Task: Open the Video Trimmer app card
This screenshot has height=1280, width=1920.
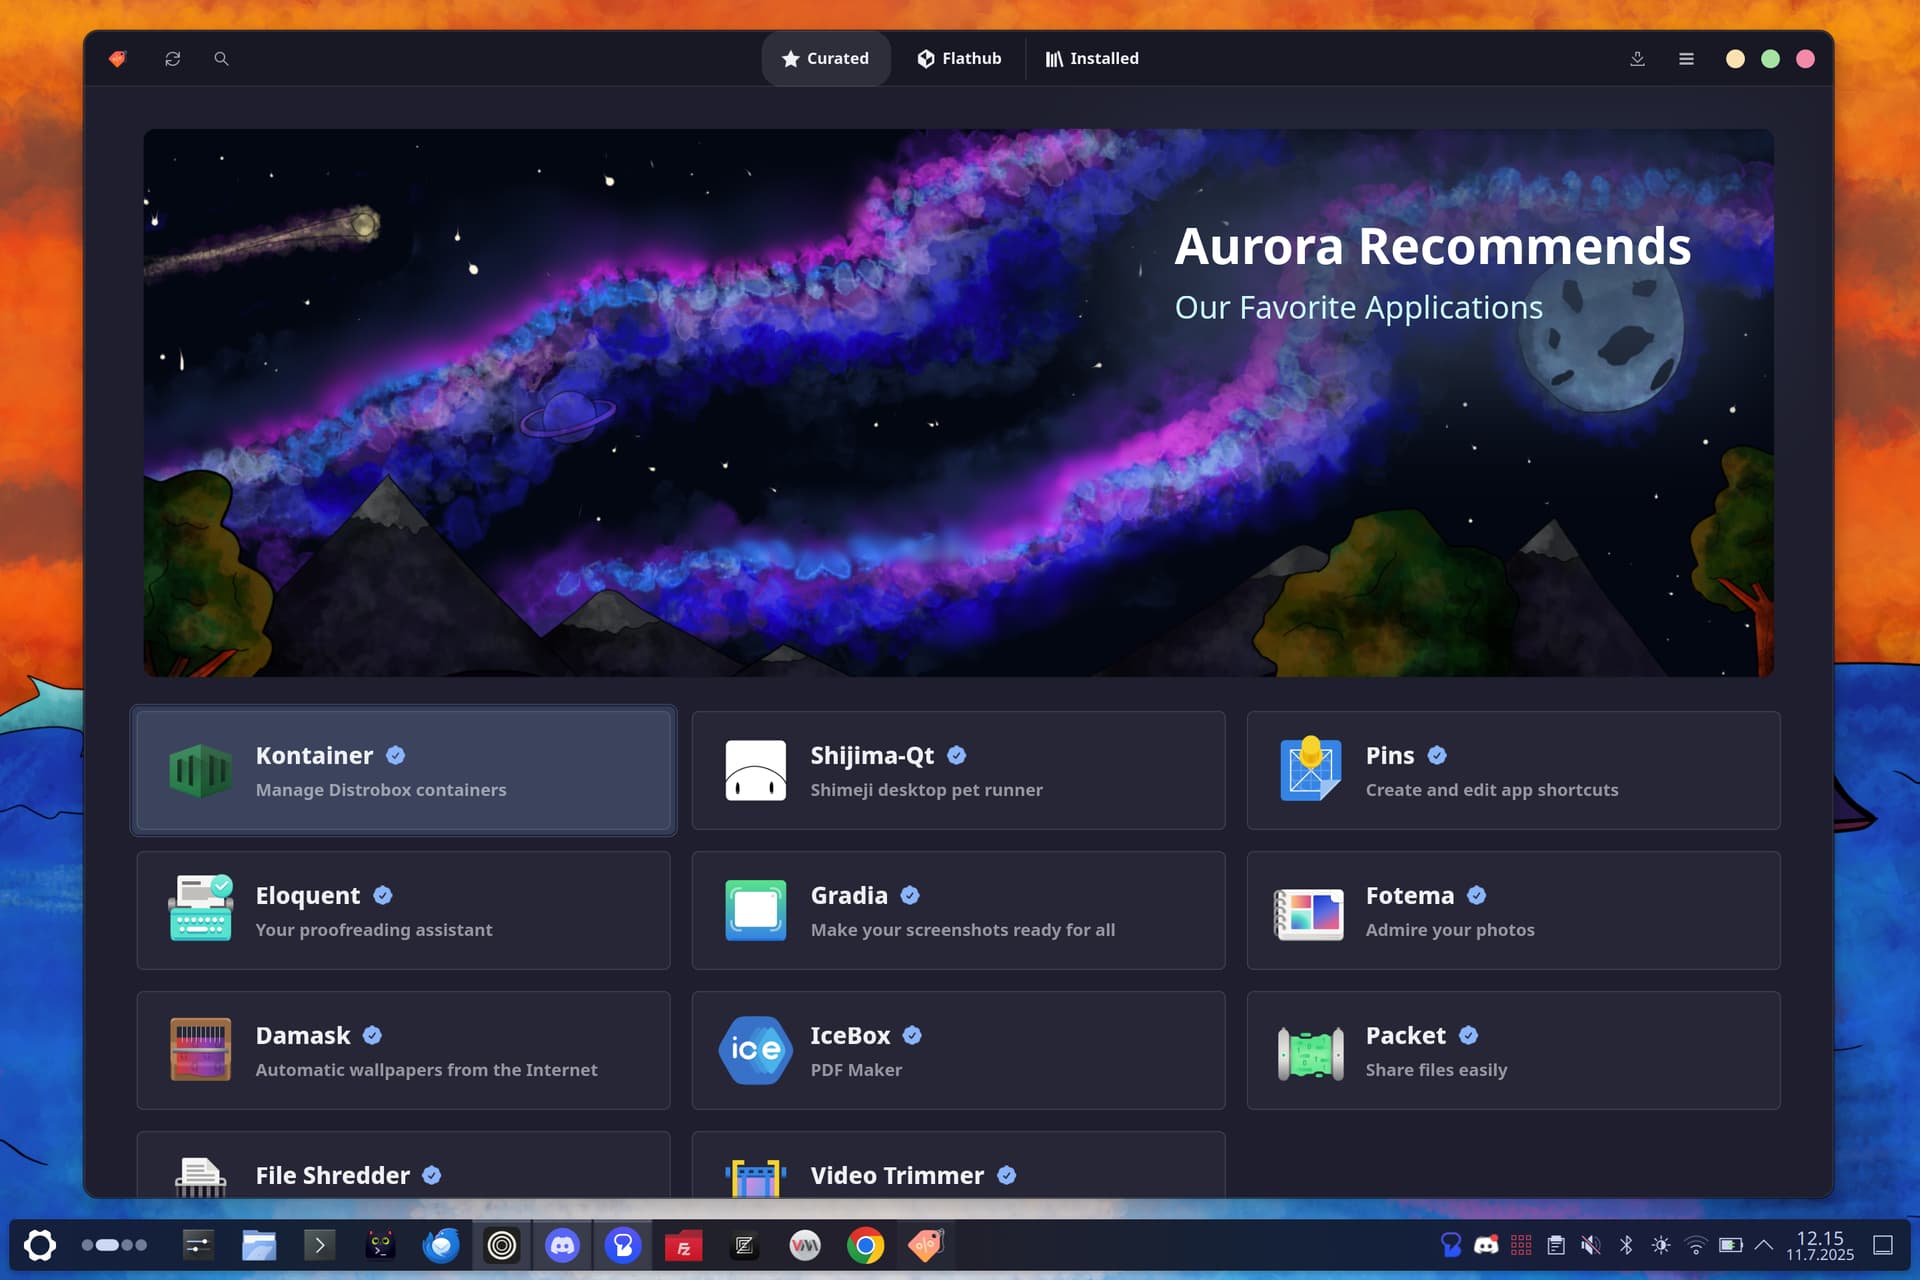Action: 958,1165
